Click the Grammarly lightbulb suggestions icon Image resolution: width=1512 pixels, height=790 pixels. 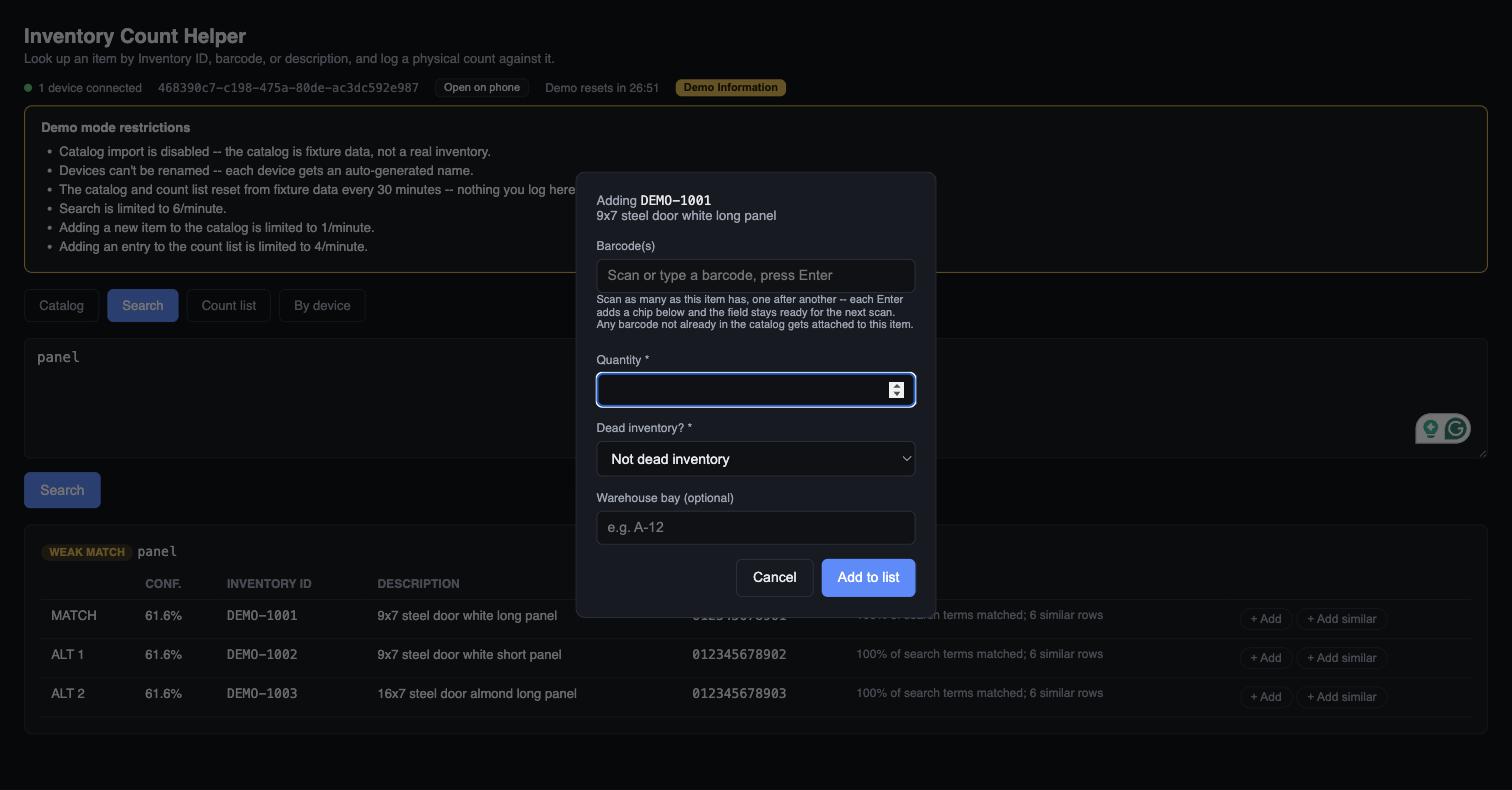(1430, 429)
